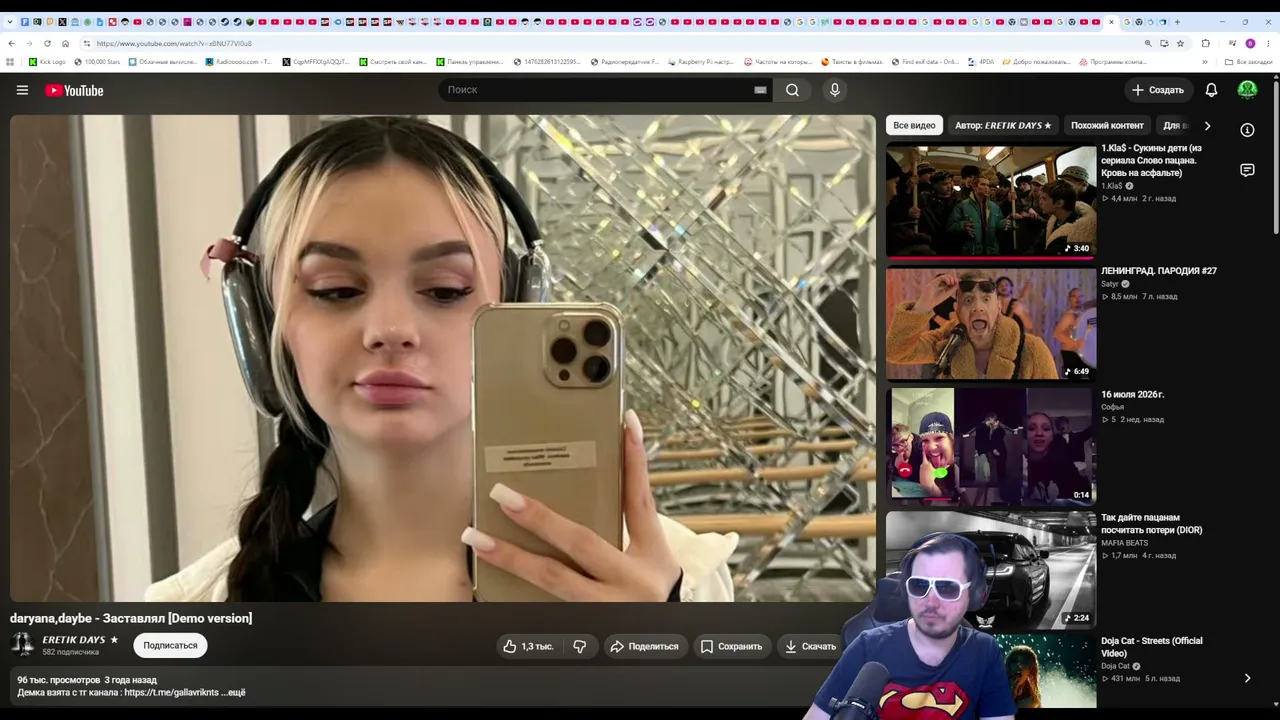This screenshot has width=1280, height=720.
Task: Open the 4PDA bookmark
Action: pyautogui.click(x=979, y=62)
